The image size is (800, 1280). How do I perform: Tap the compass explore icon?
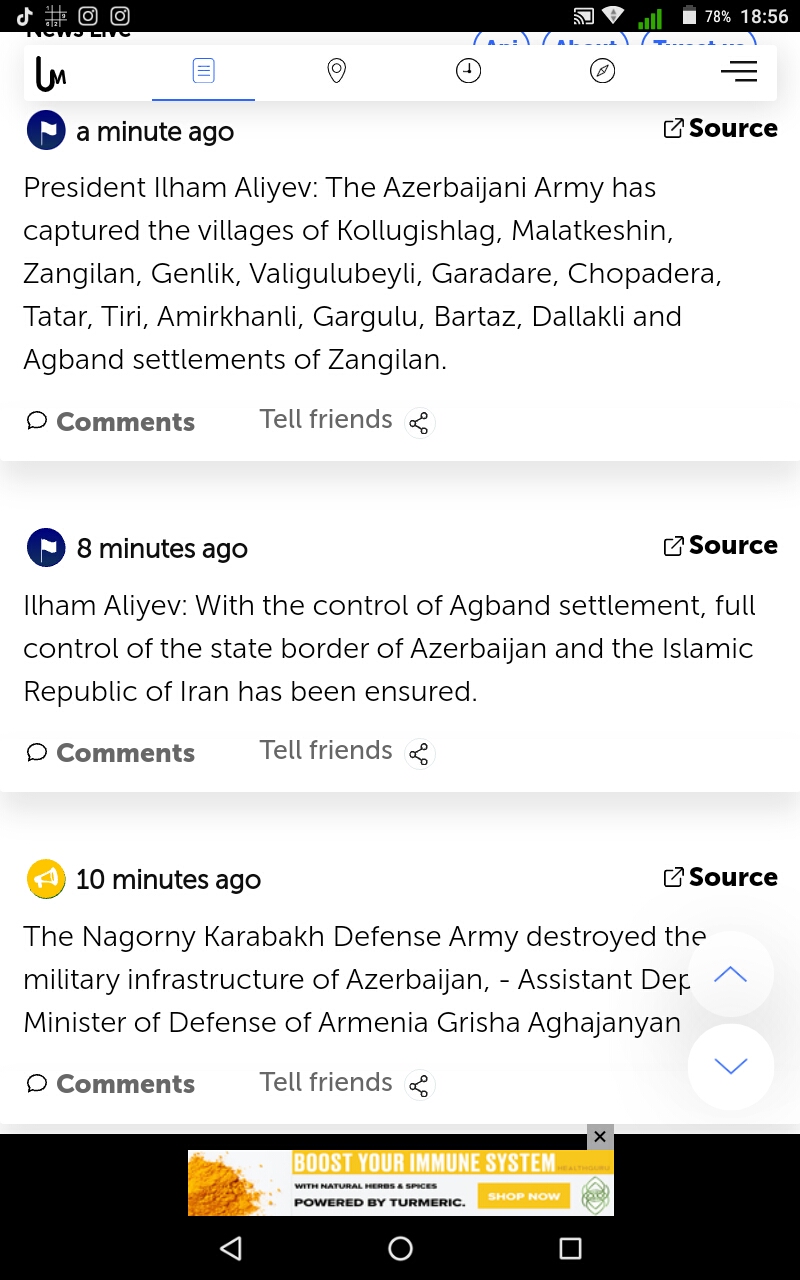coord(602,71)
